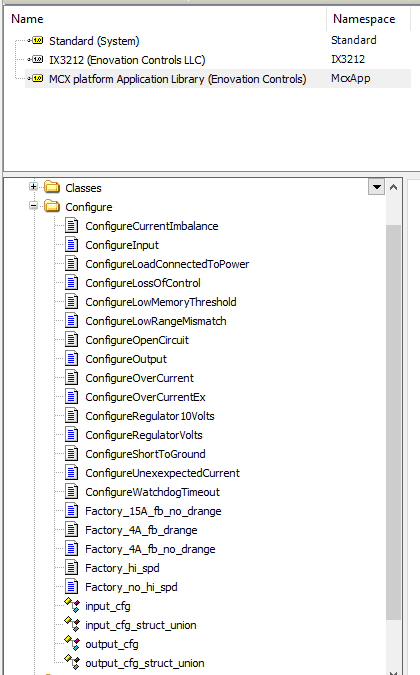Viewport: 420px width, 675px height.
Task: Click the MCX platform Application Library icon
Action: pos(38,78)
